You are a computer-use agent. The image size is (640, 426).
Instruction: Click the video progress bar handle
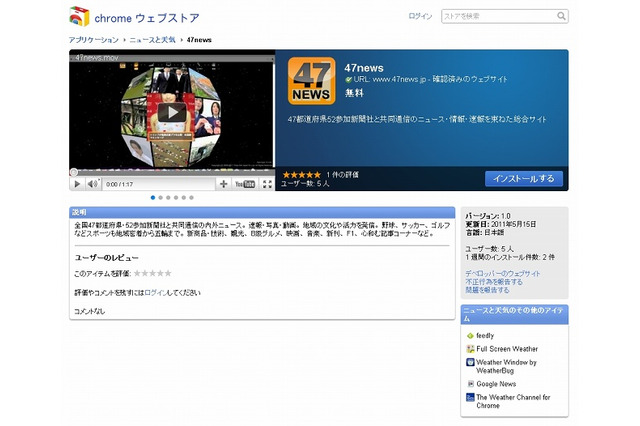point(74,173)
